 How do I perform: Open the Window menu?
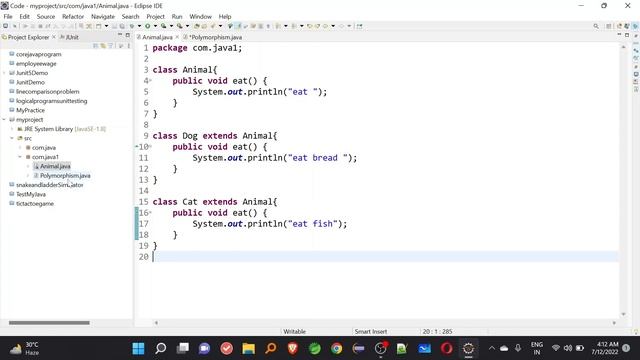[x=200, y=16]
